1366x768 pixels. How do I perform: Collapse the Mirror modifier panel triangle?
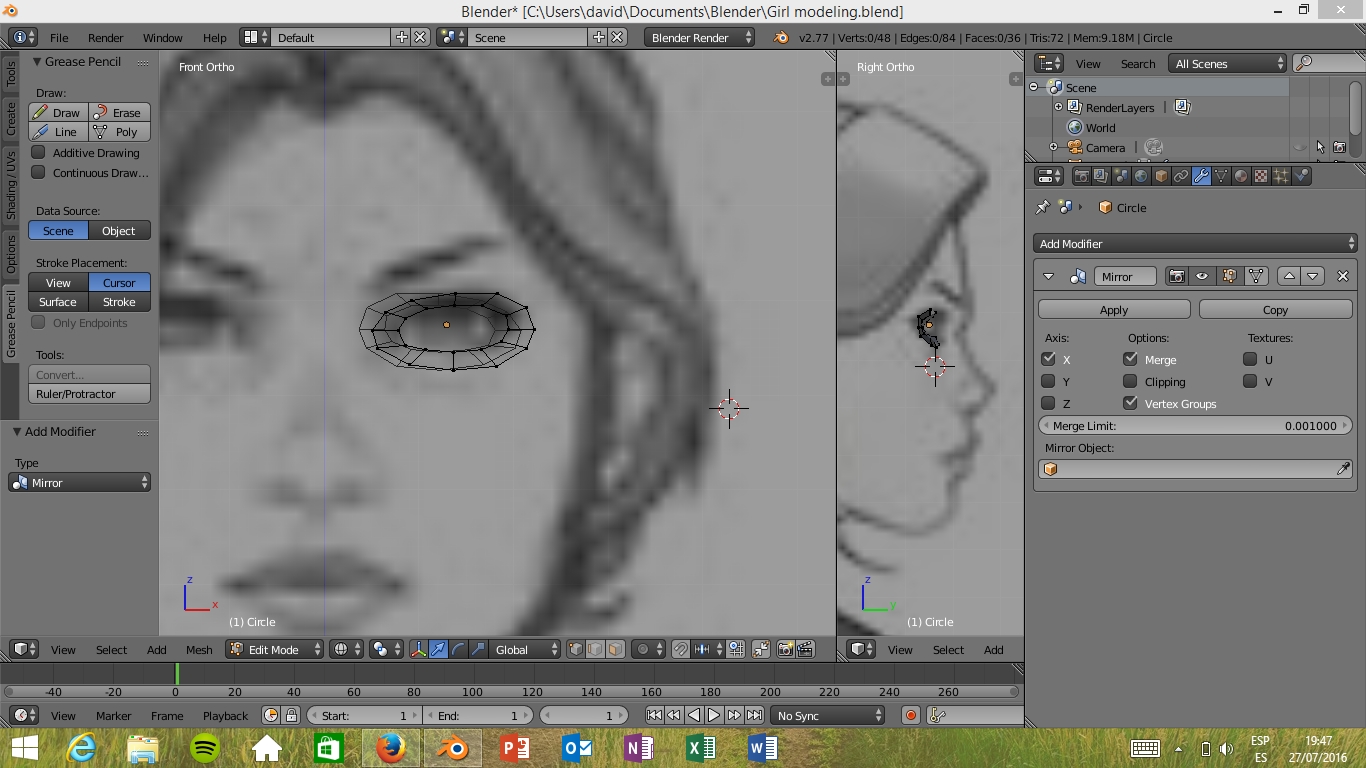pos(1048,277)
